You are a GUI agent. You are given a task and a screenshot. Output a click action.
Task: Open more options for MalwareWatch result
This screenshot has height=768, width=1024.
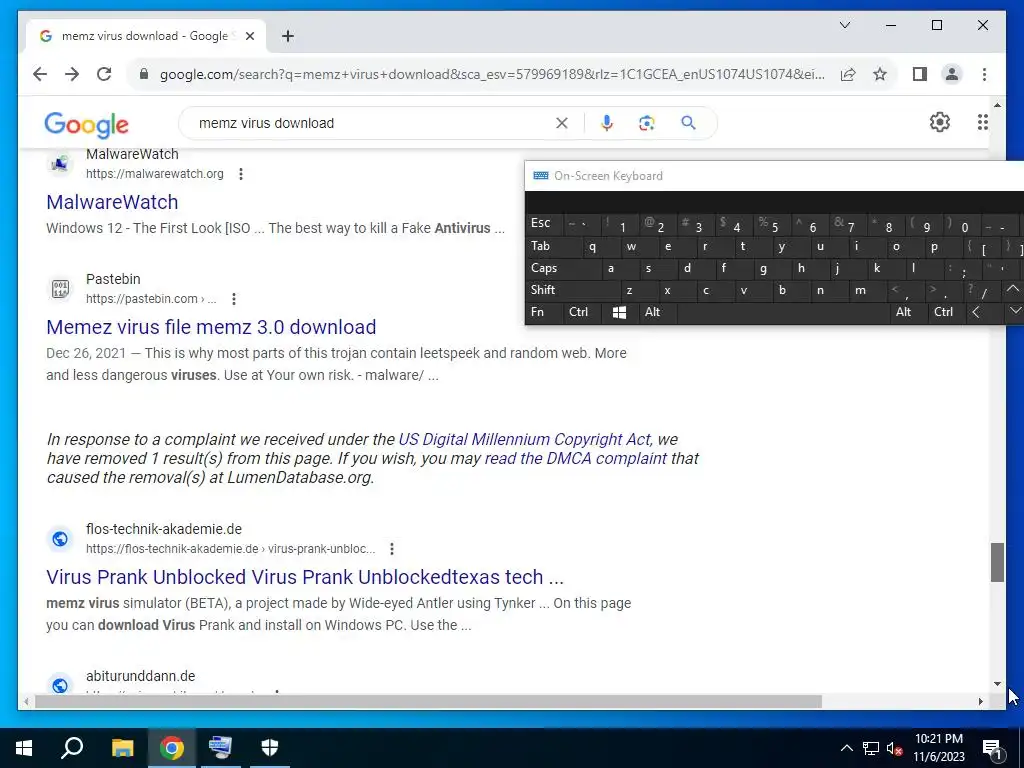241,174
